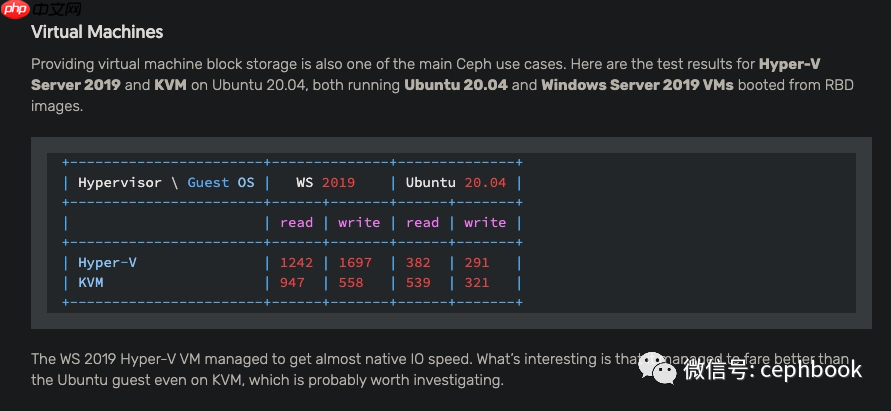Viewport: 891px width, 411px height.
Task: Click the Hyper-V row label in the table
Action: (x=107, y=263)
